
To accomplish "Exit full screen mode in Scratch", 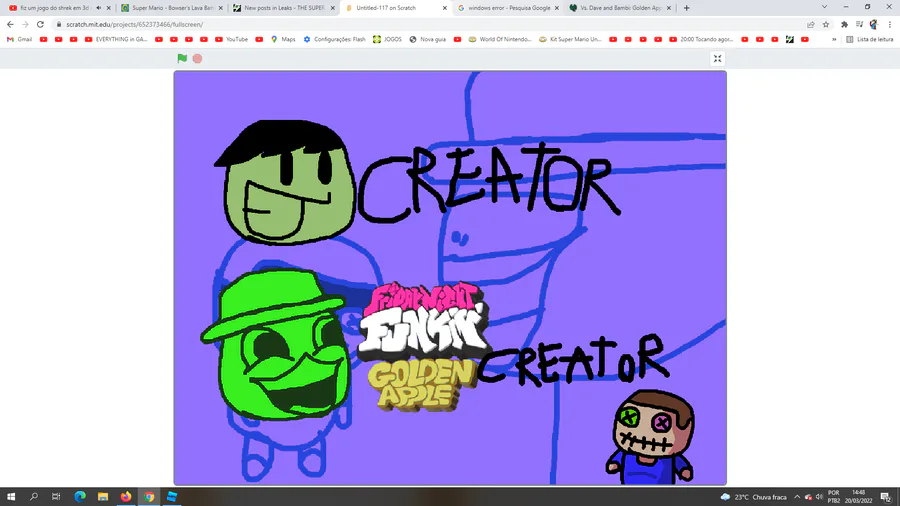I will [717, 59].
